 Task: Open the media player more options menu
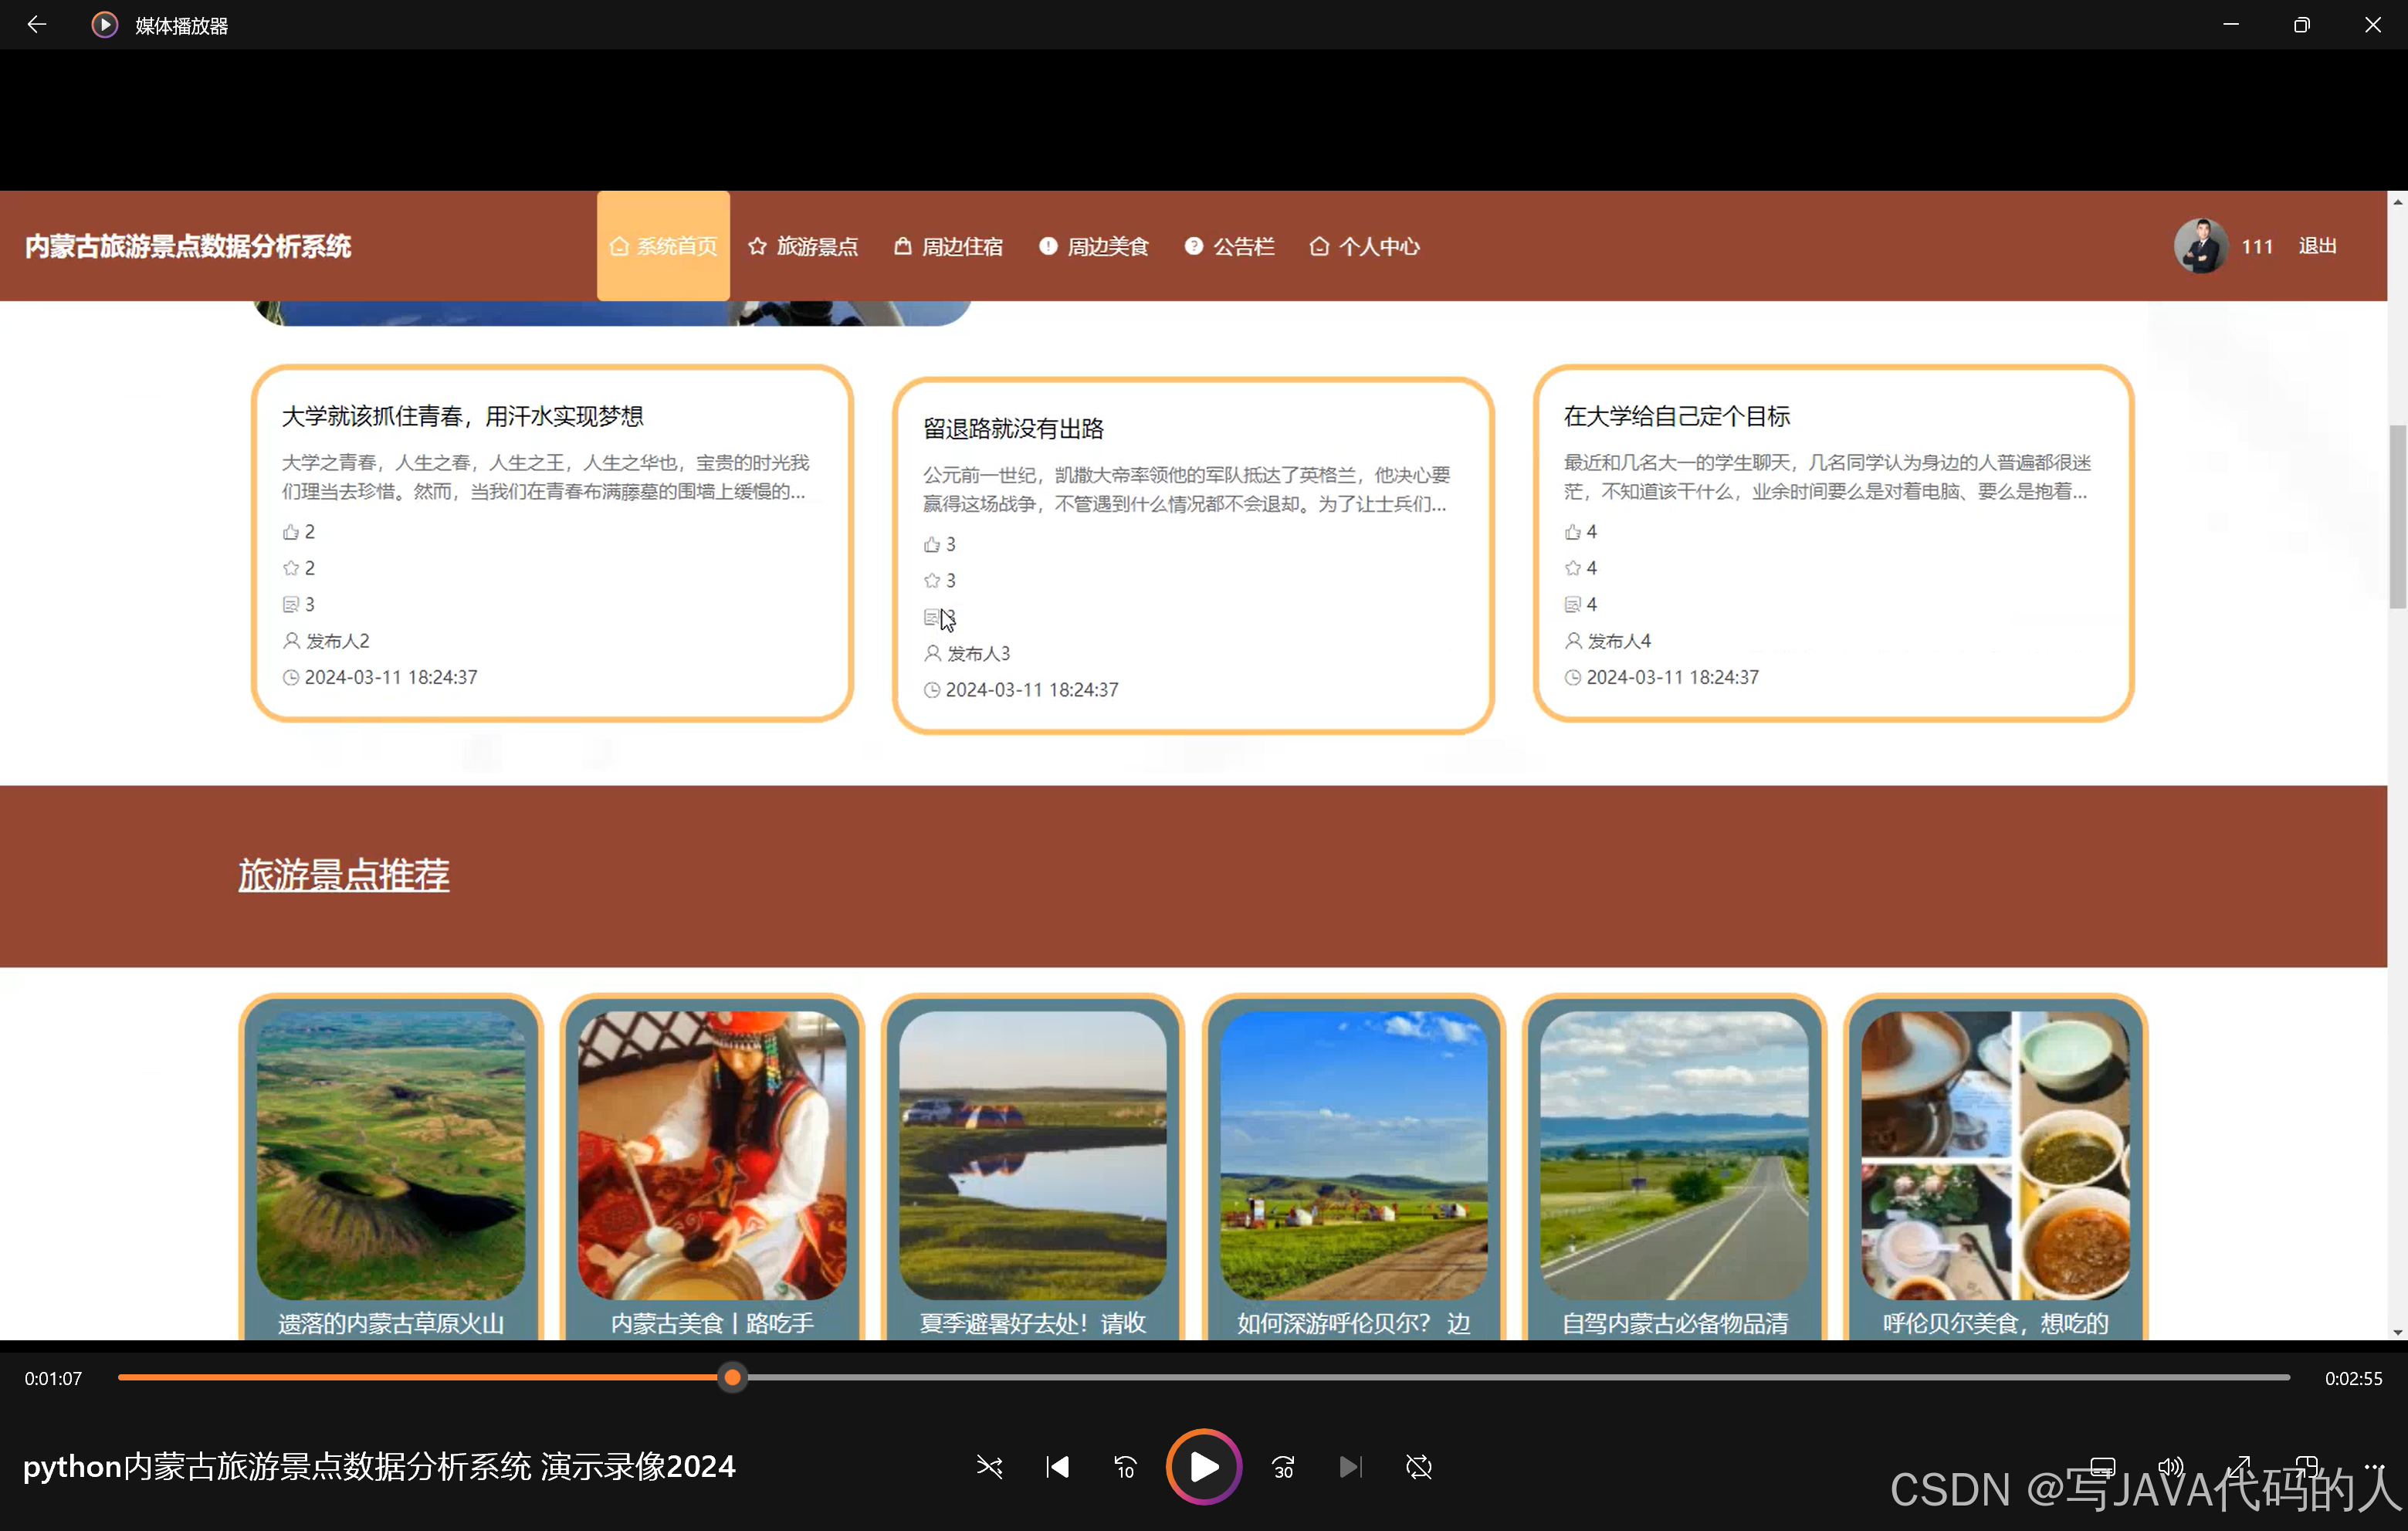[x=2374, y=1467]
